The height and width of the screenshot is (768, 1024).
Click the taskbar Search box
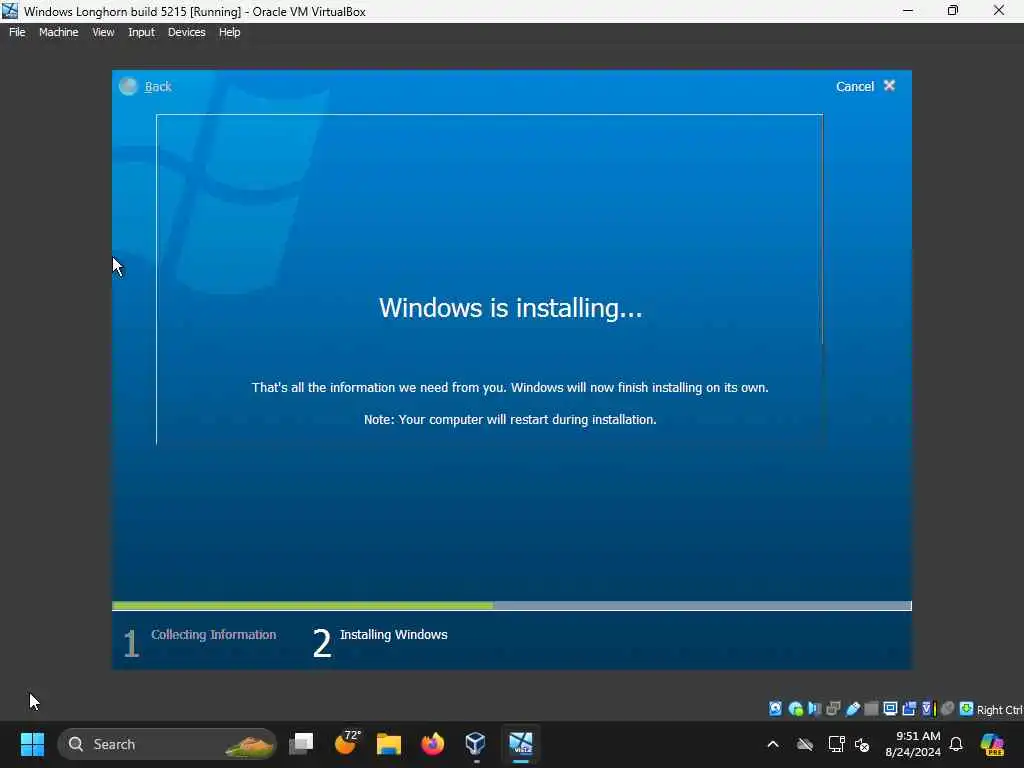(167, 744)
